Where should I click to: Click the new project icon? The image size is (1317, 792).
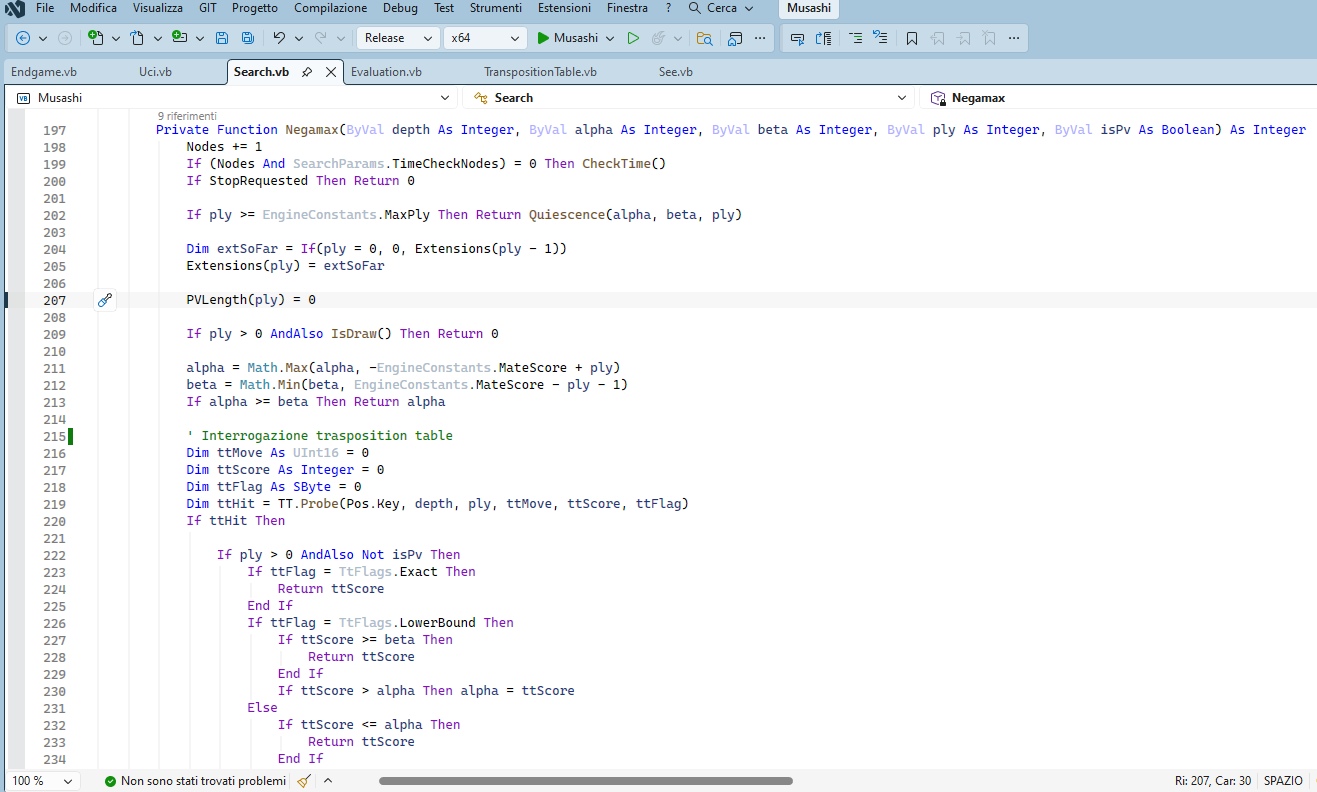click(96, 38)
